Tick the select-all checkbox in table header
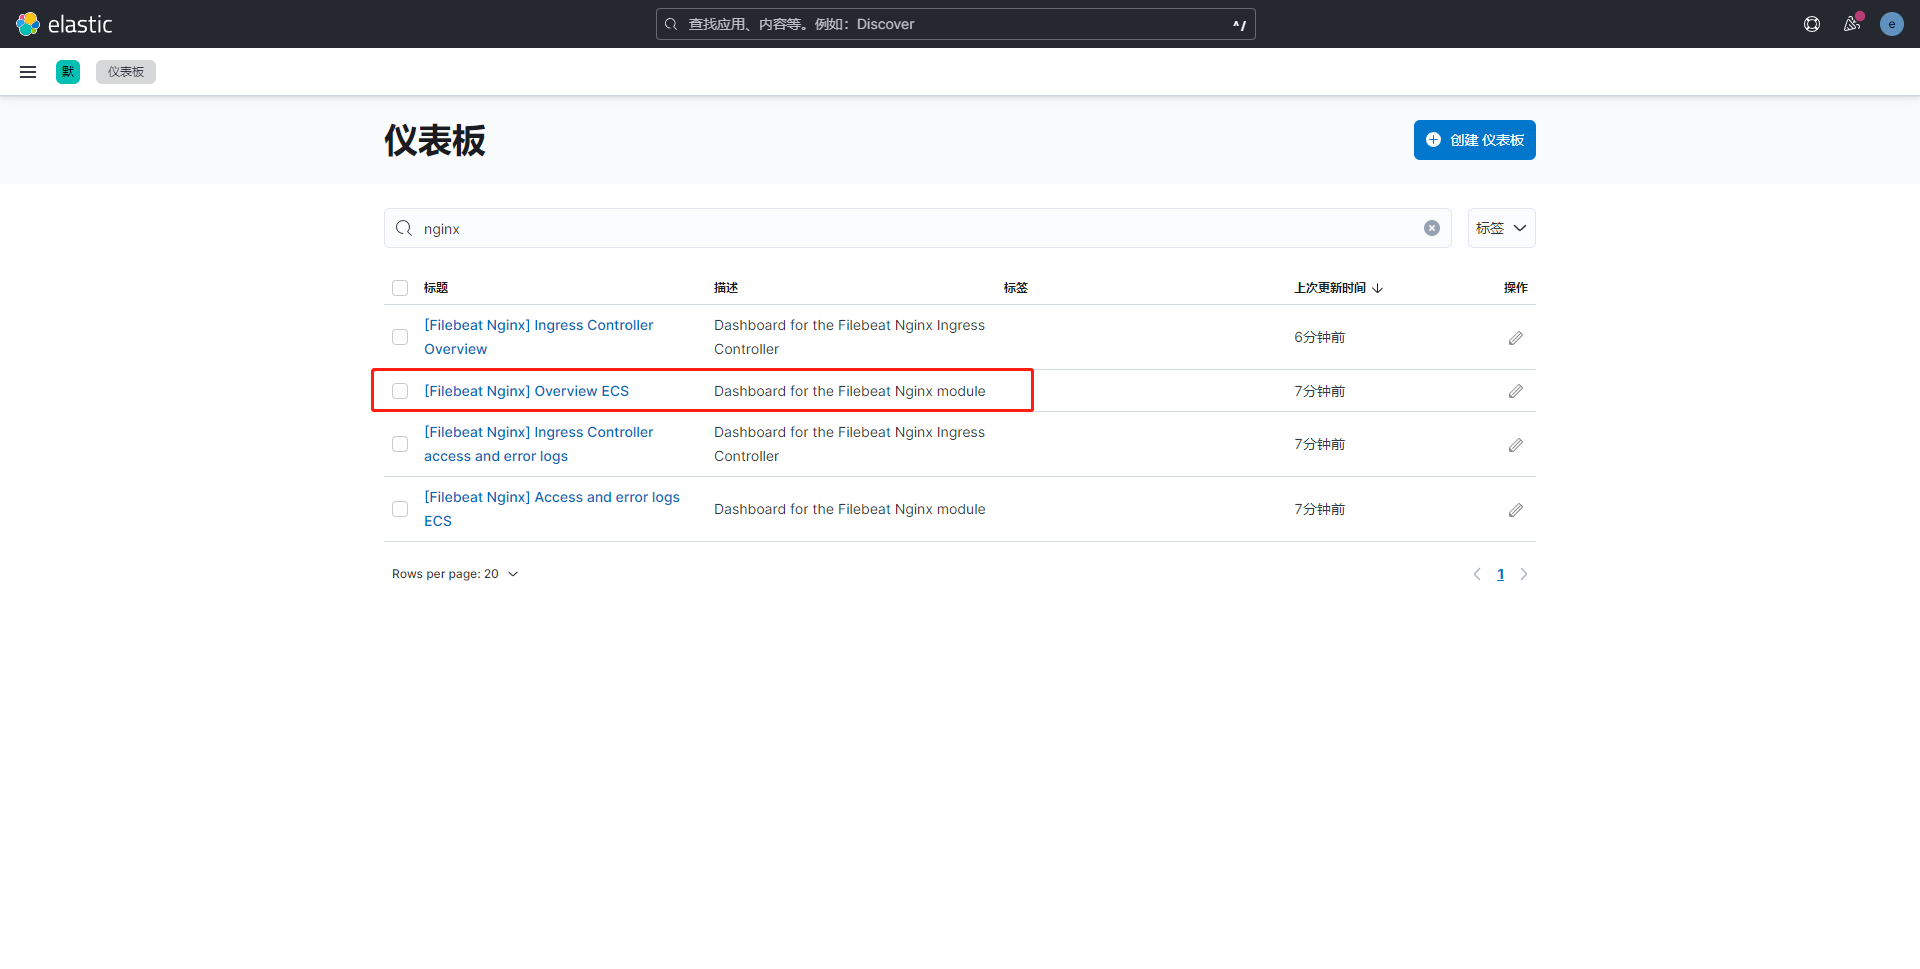1920x969 pixels. [400, 288]
